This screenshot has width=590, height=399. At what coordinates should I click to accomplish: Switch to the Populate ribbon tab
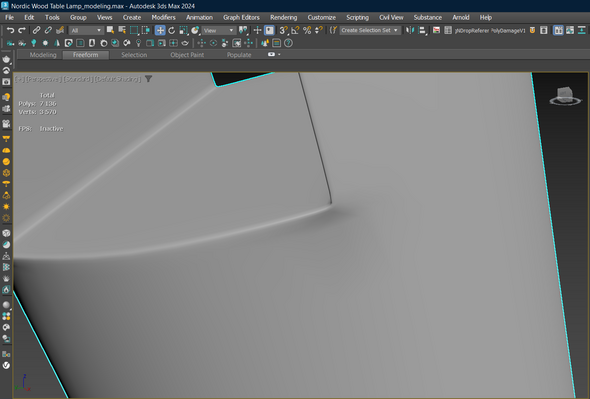(x=239, y=55)
